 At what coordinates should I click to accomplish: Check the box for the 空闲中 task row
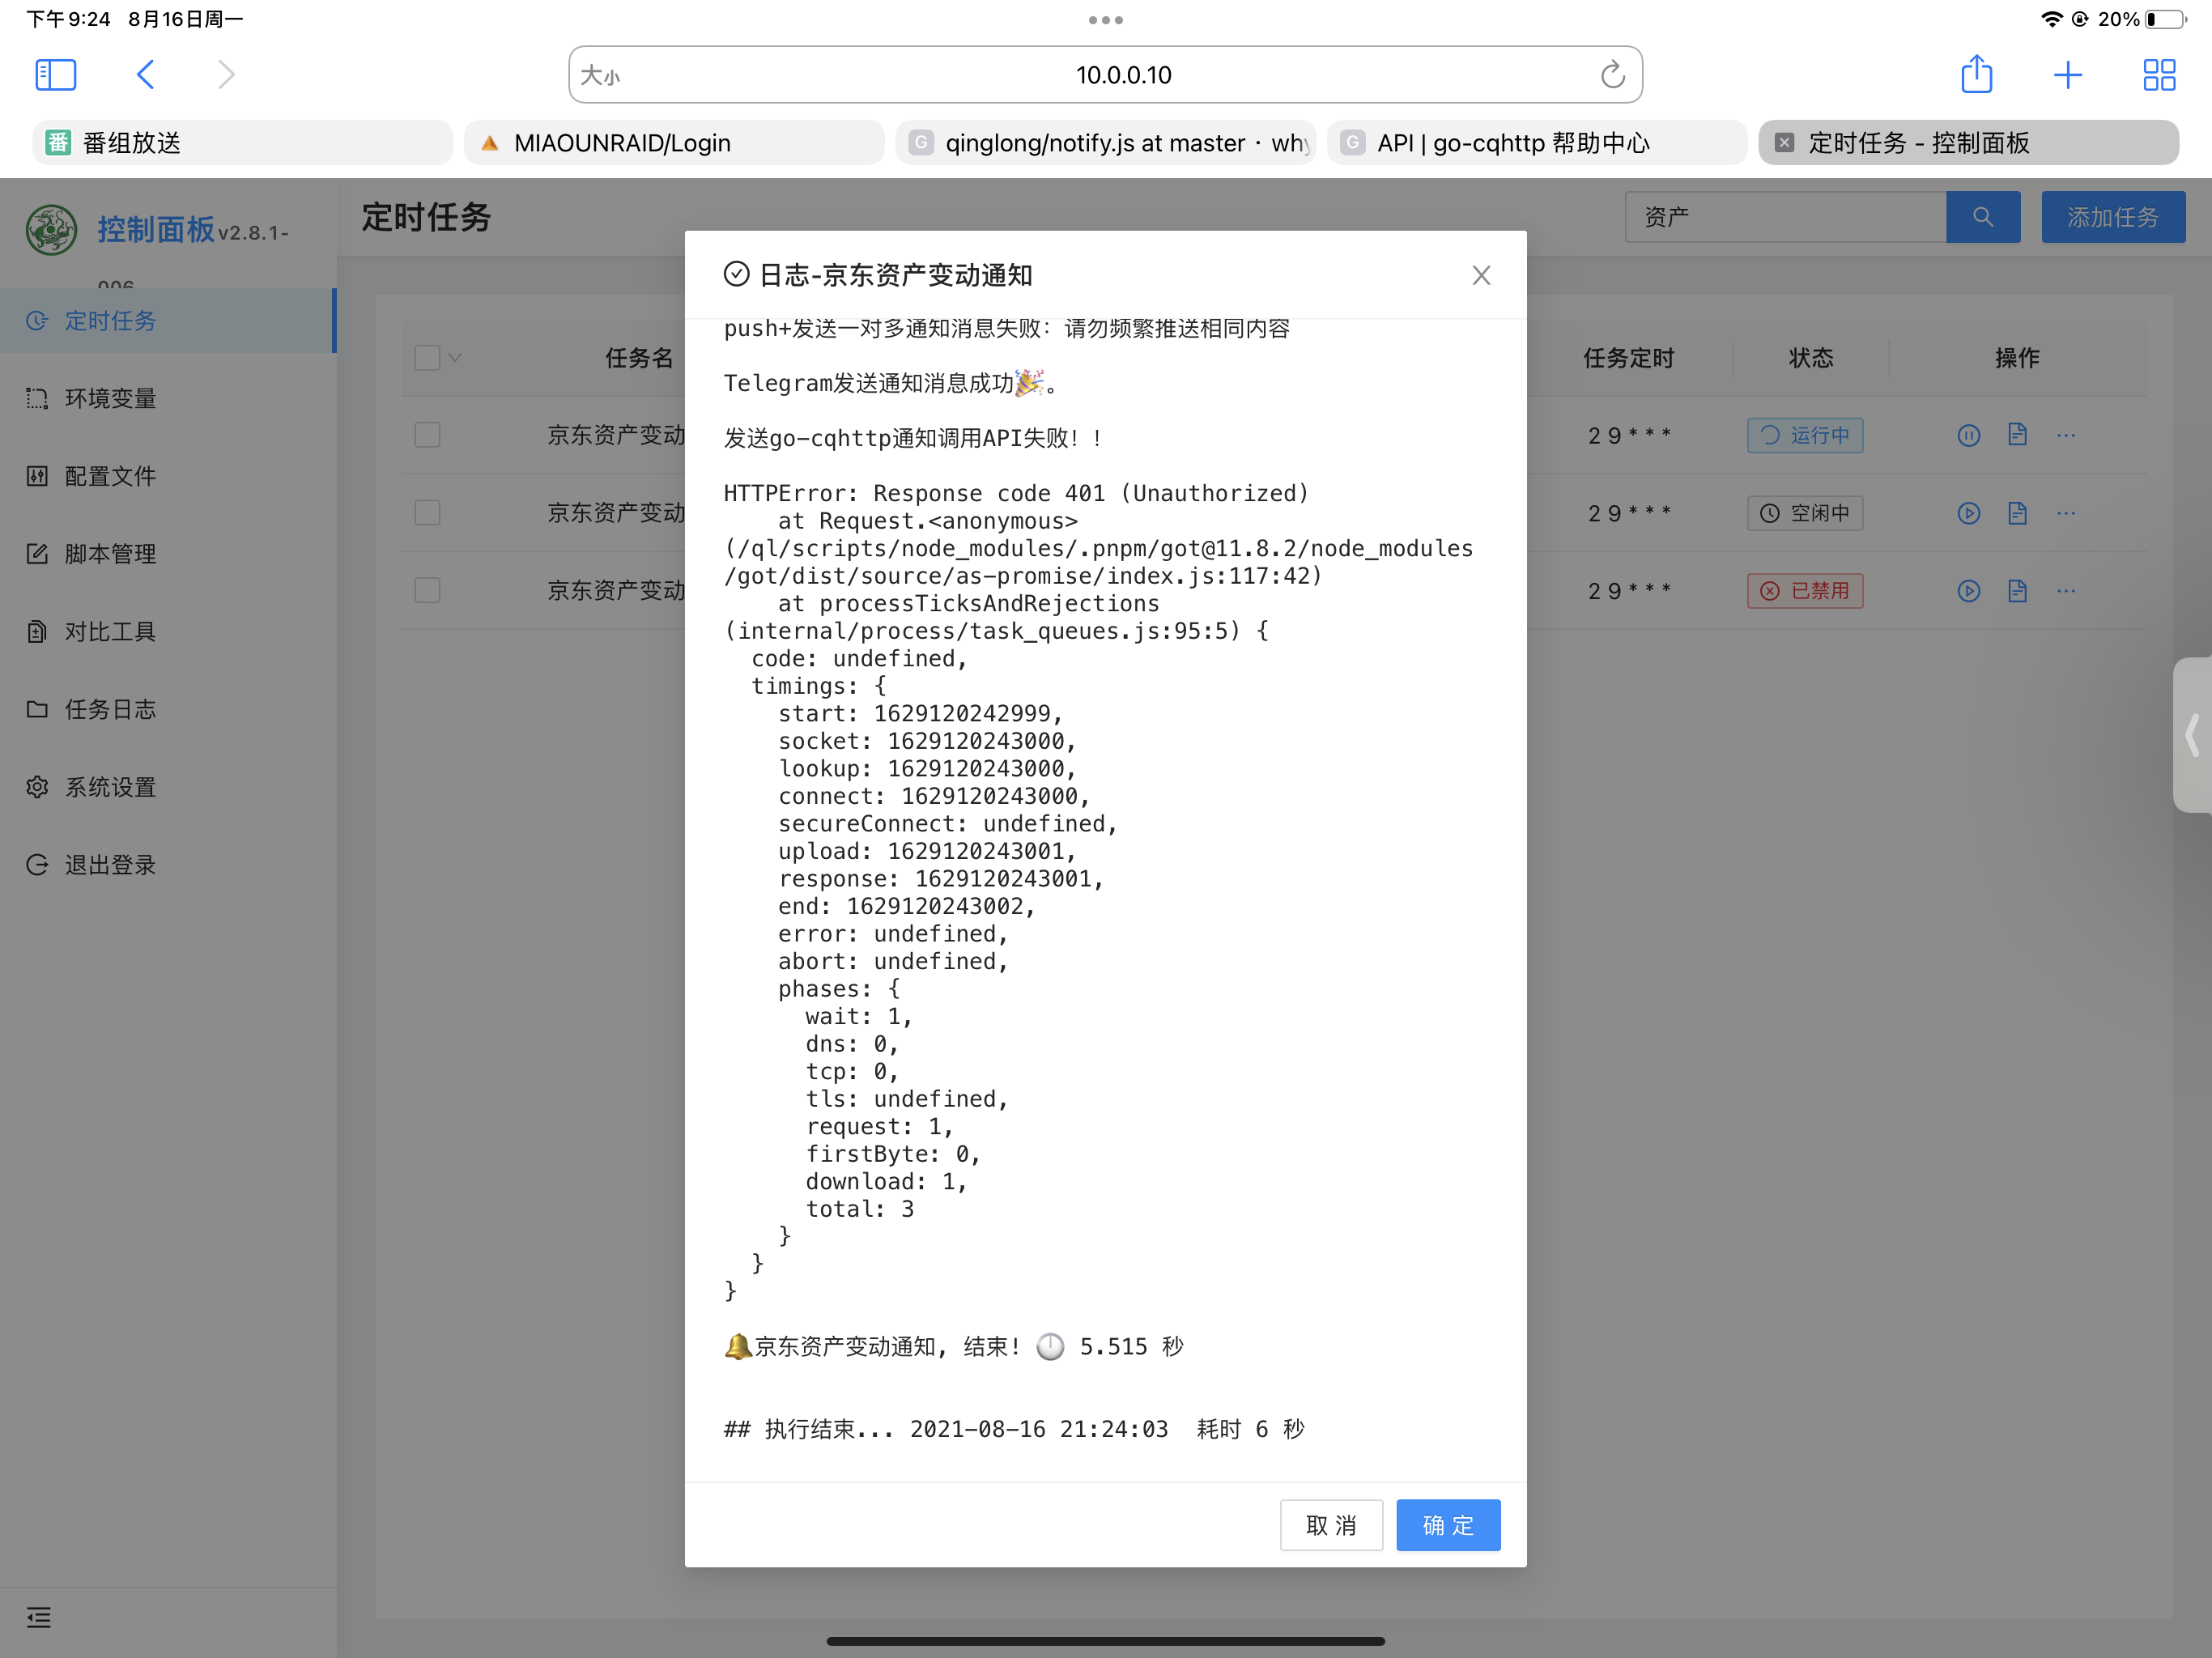427,513
